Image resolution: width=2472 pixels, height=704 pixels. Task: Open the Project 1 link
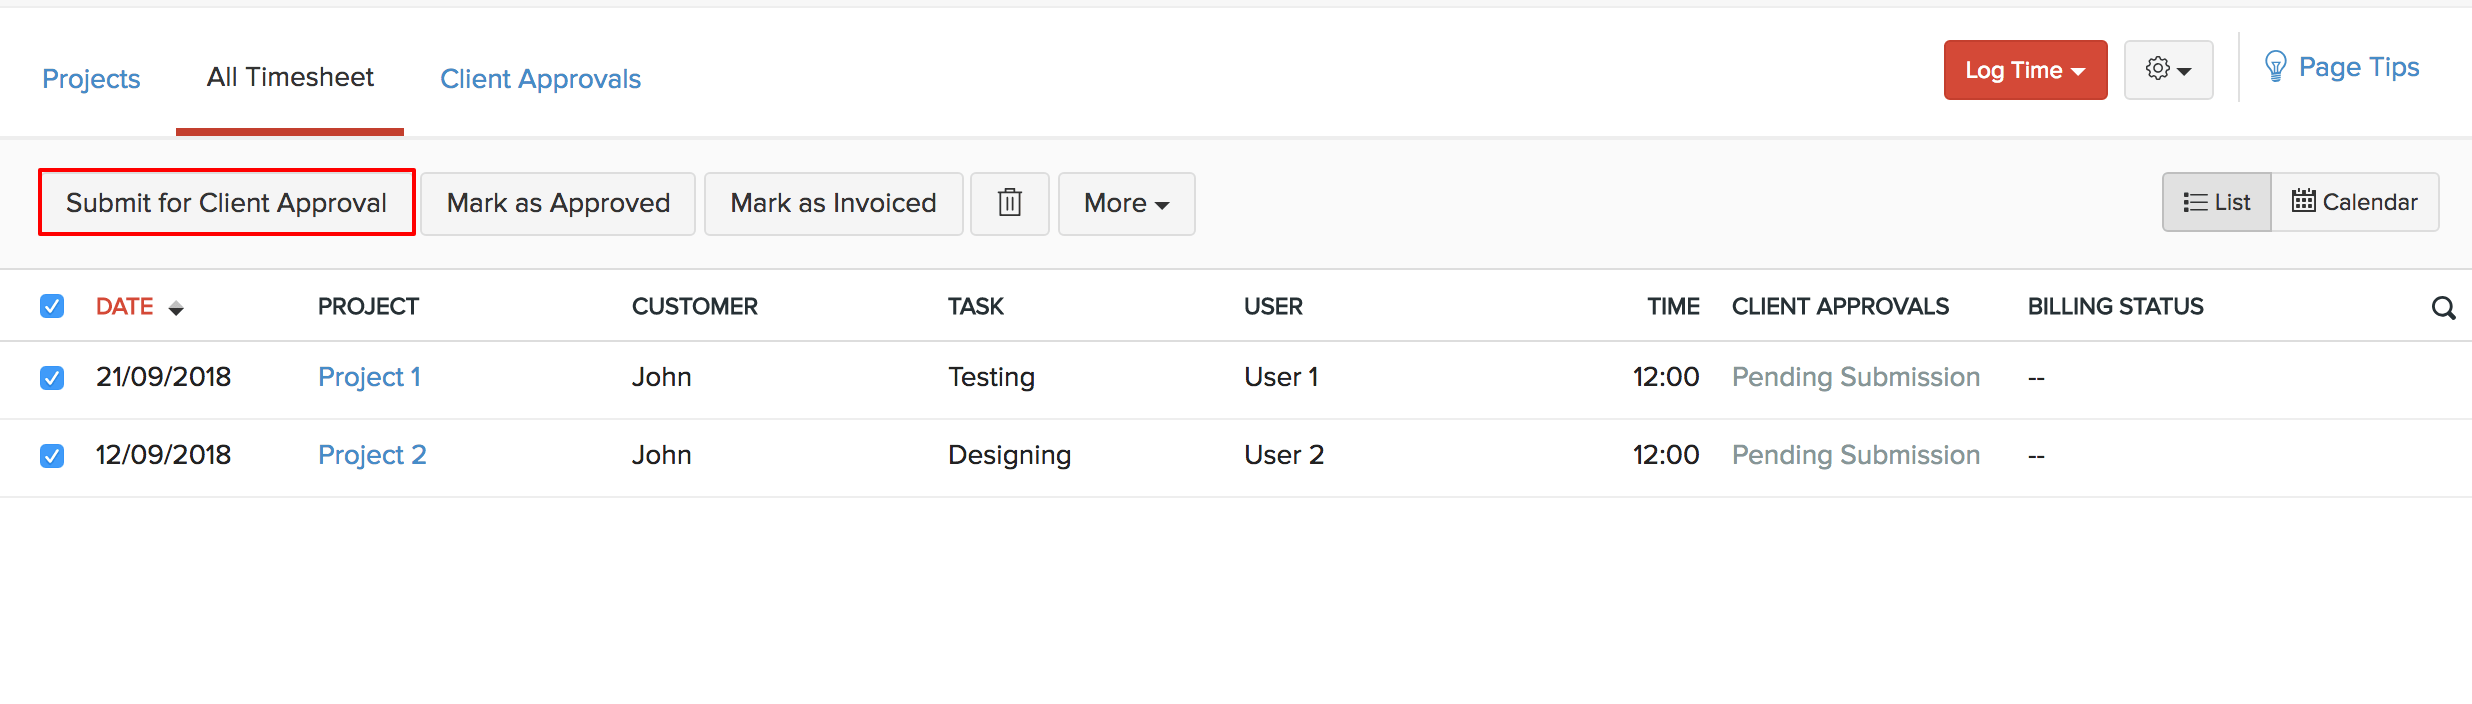[x=369, y=377]
